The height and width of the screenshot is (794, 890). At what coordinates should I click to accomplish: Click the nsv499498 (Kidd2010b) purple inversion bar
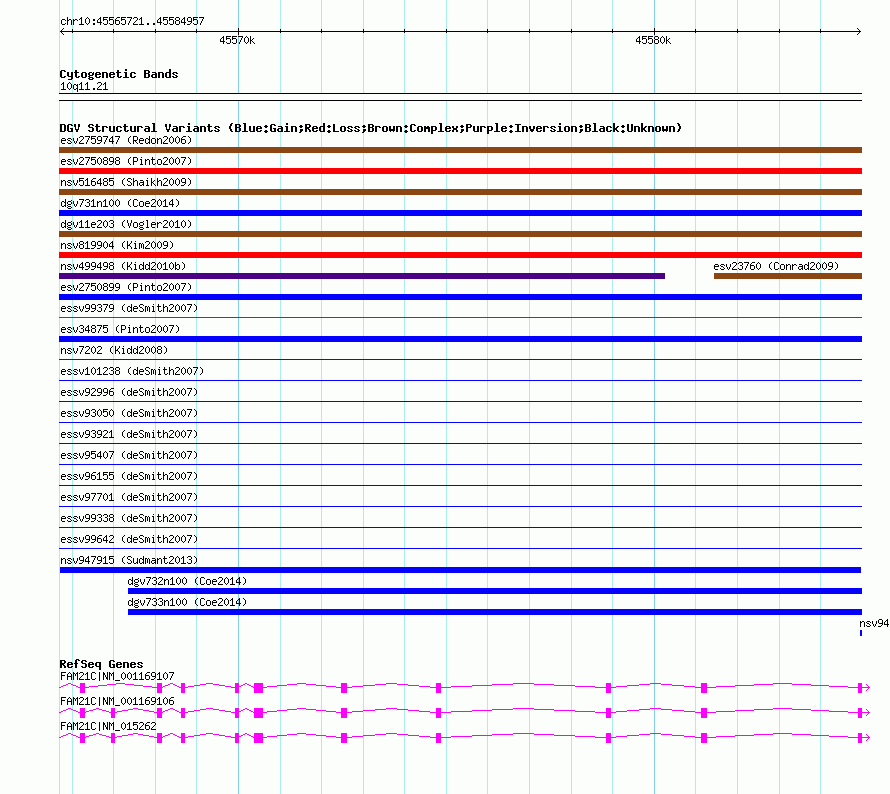(x=362, y=276)
